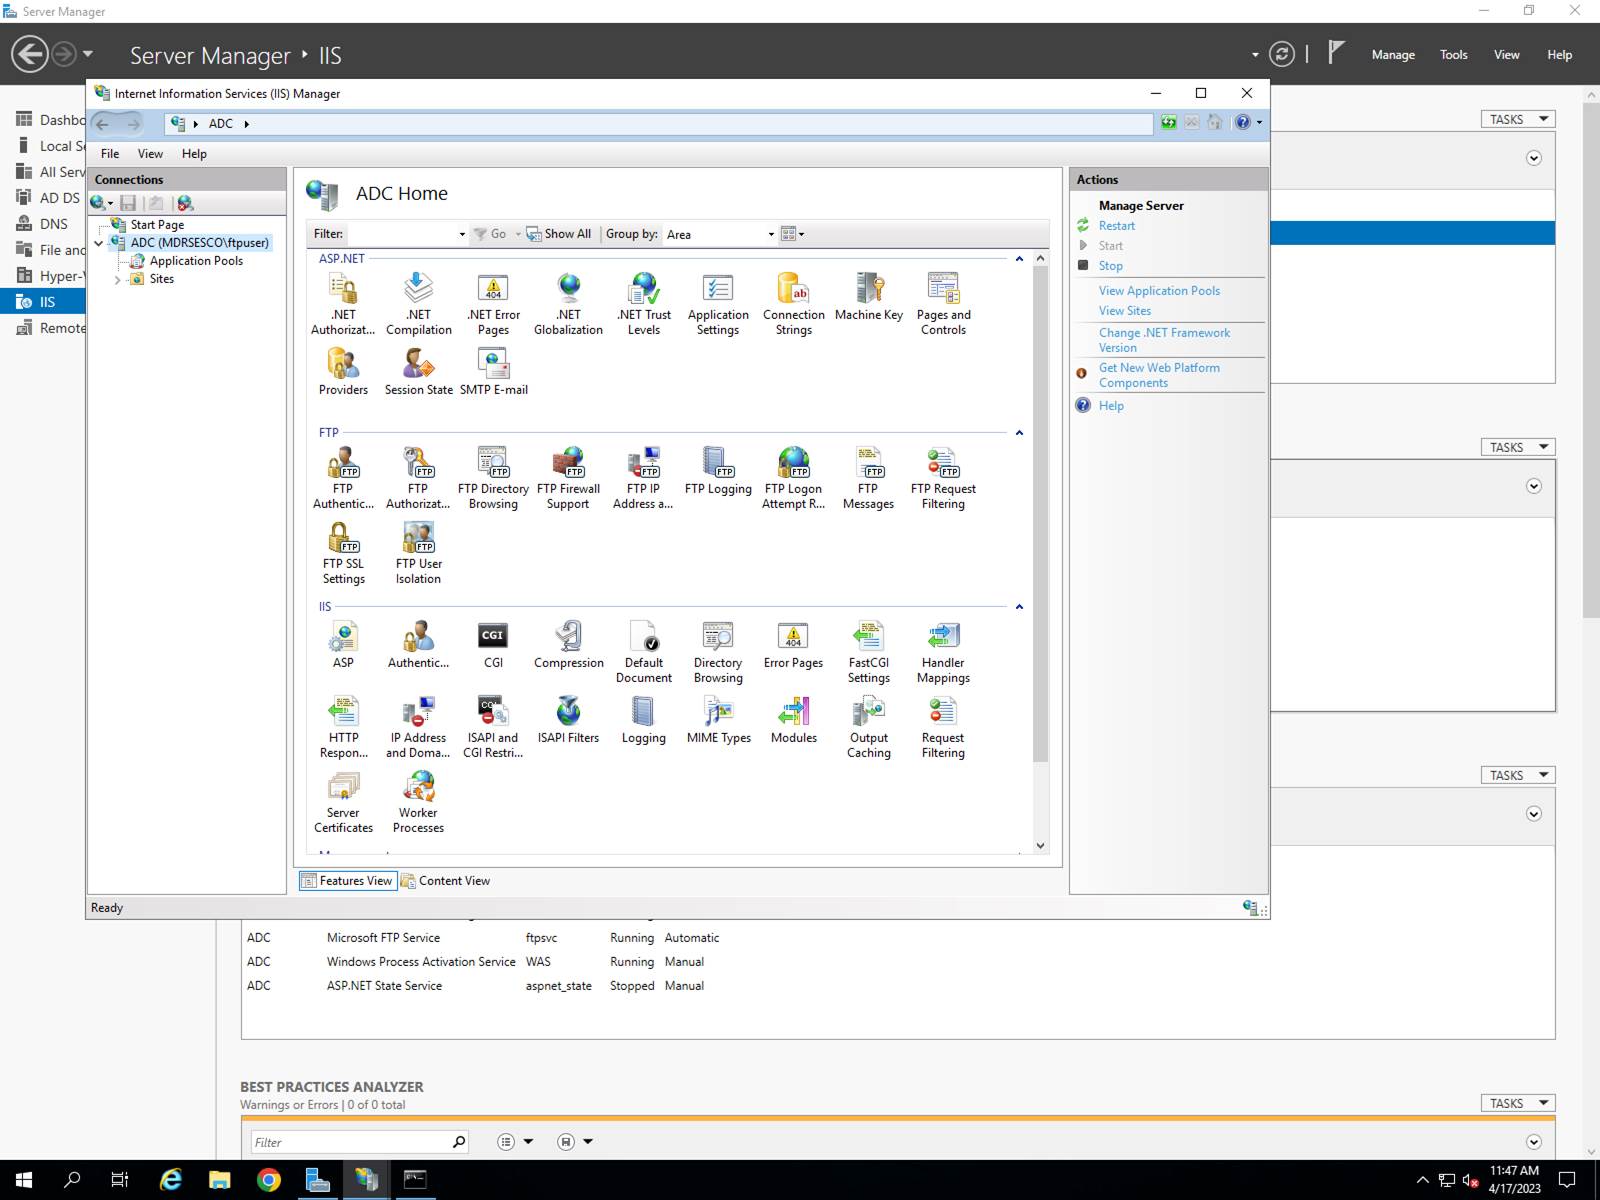
Task: Click View Sites link
Action: coord(1125,311)
